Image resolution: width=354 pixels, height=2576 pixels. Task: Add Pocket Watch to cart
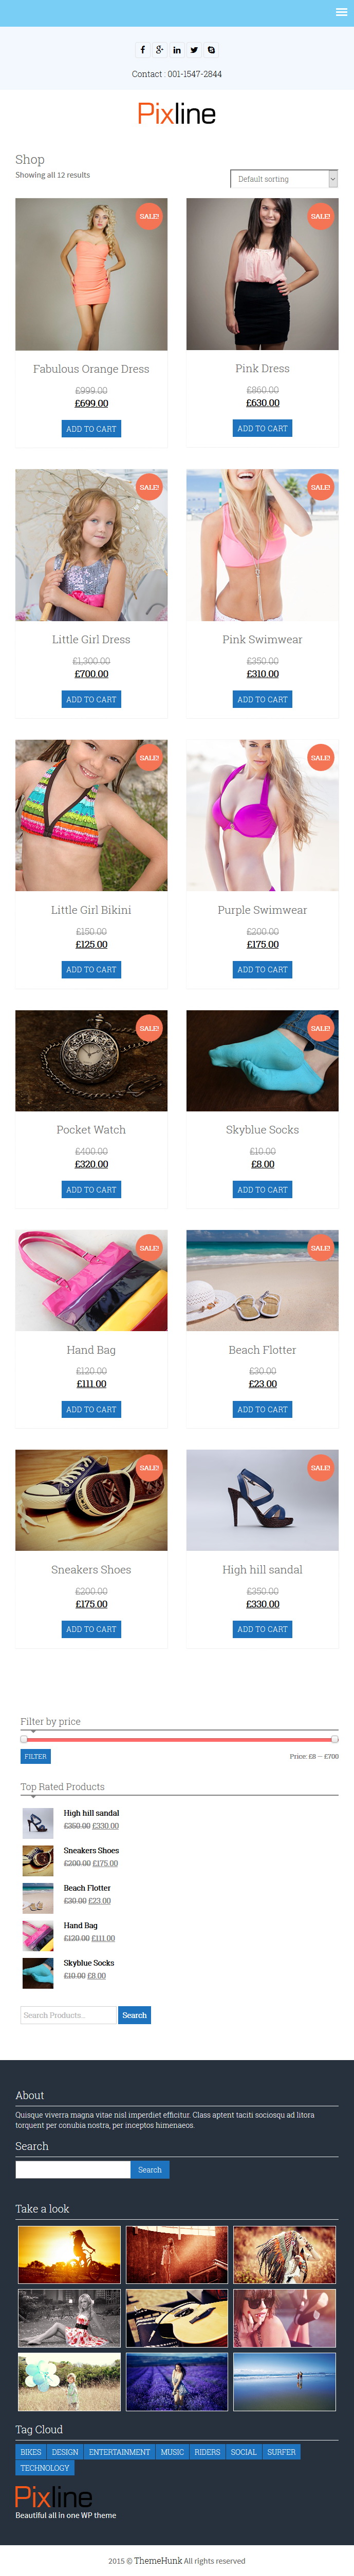point(91,1190)
